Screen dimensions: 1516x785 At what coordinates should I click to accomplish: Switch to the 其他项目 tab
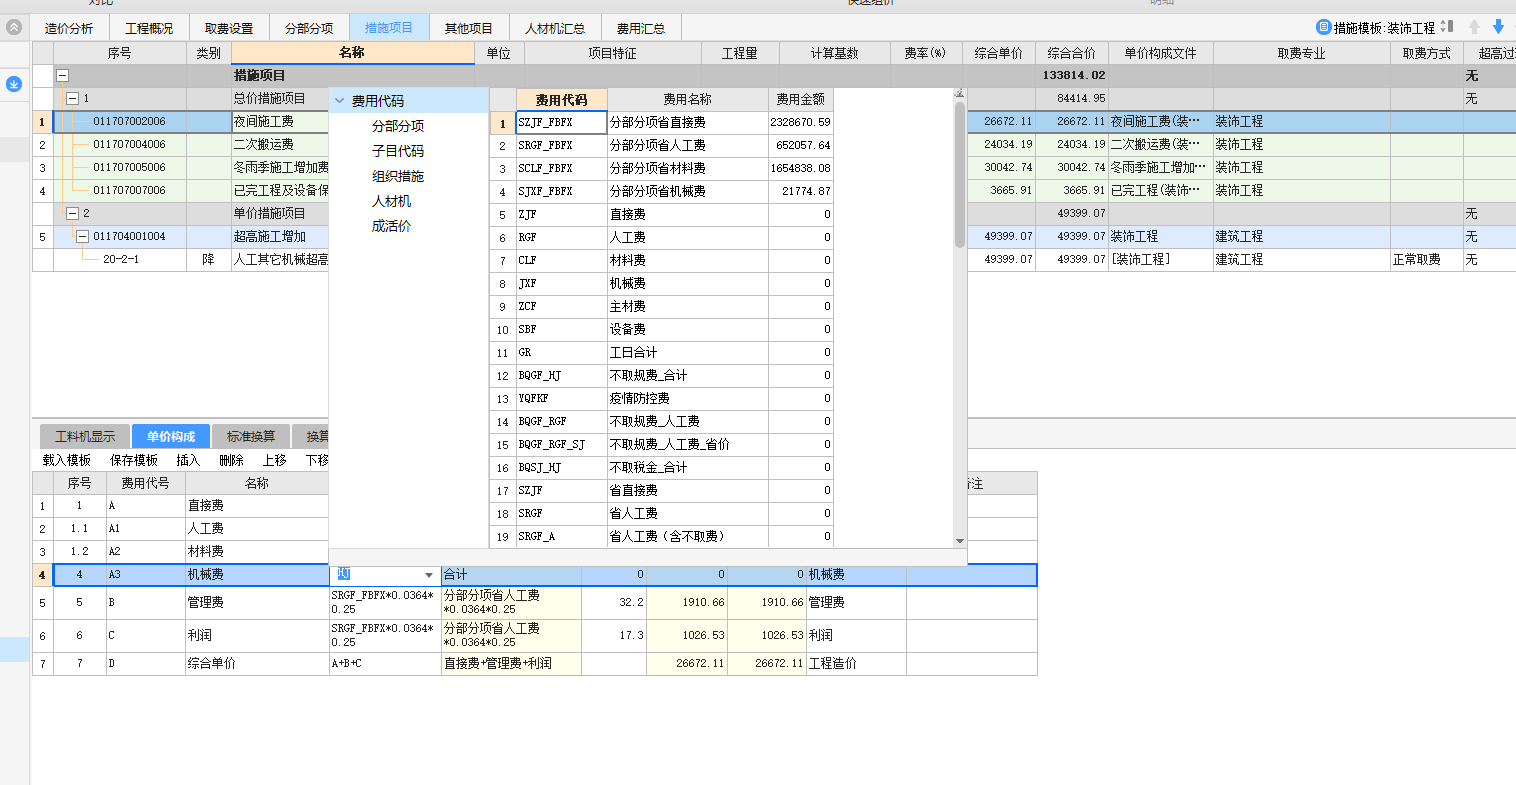pyautogui.click(x=469, y=28)
